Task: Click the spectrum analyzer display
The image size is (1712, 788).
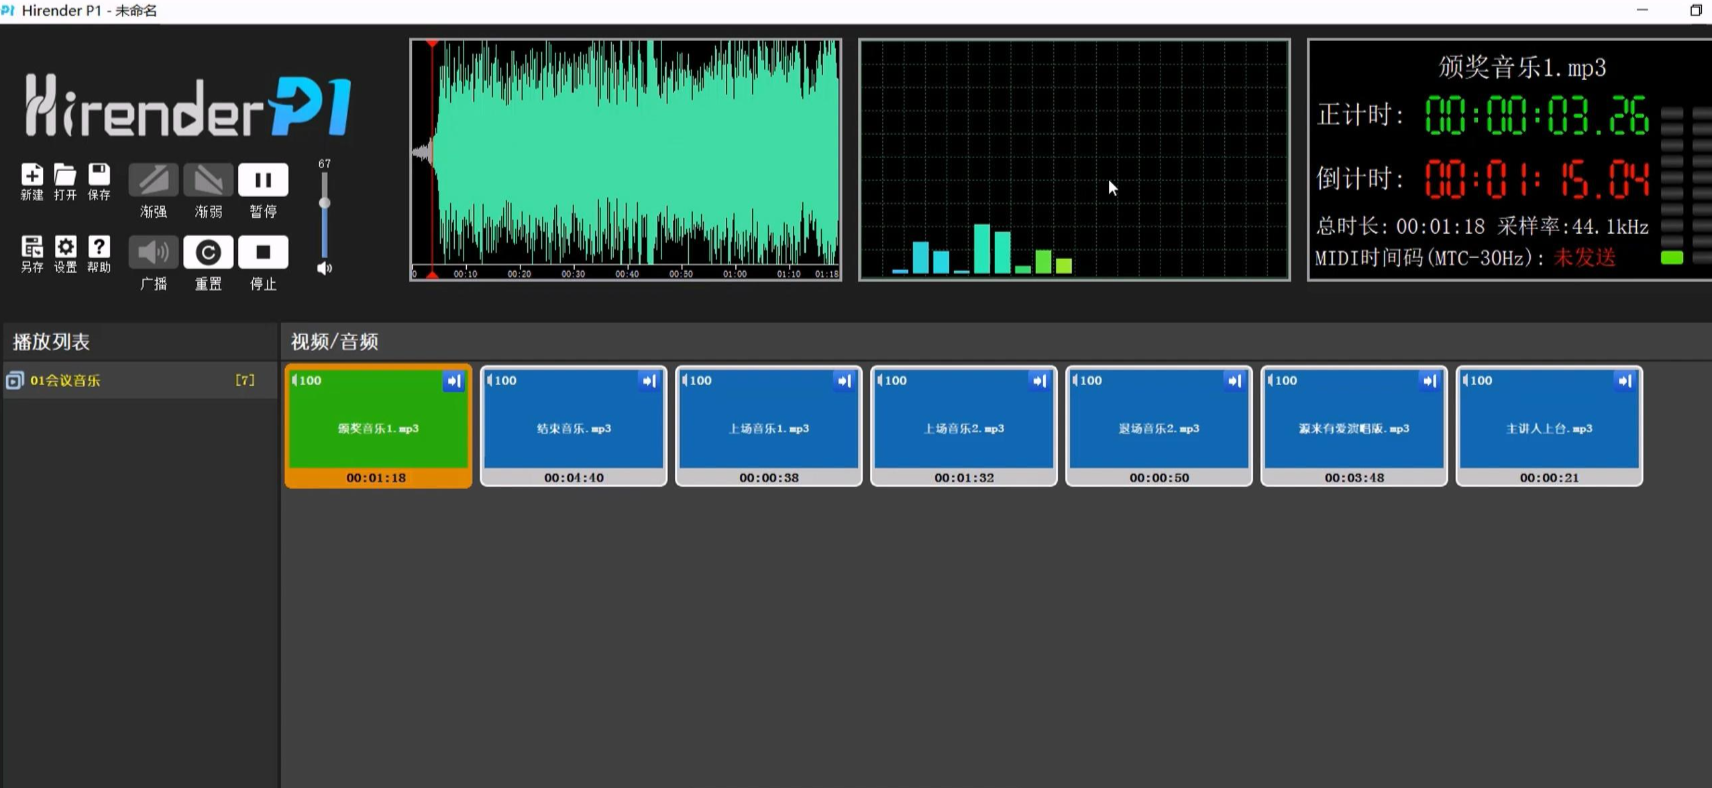Action: pyautogui.click(x=1074, y=160)
